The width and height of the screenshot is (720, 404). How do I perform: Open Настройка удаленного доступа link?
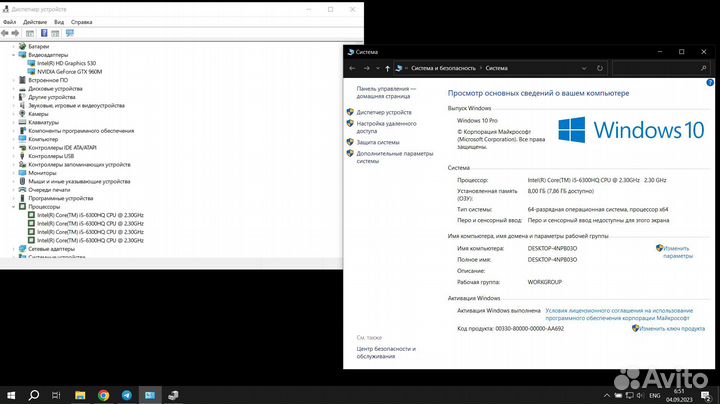(386, 127)
